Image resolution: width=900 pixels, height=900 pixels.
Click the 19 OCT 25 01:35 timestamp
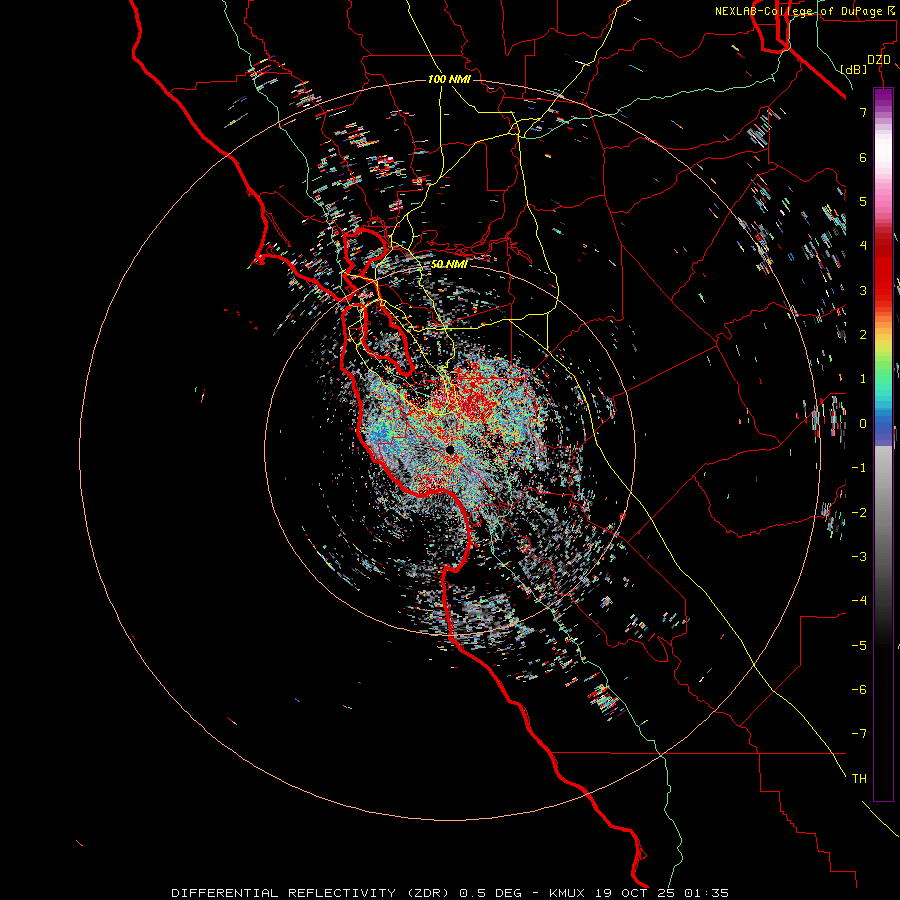[x=662, y=893]
